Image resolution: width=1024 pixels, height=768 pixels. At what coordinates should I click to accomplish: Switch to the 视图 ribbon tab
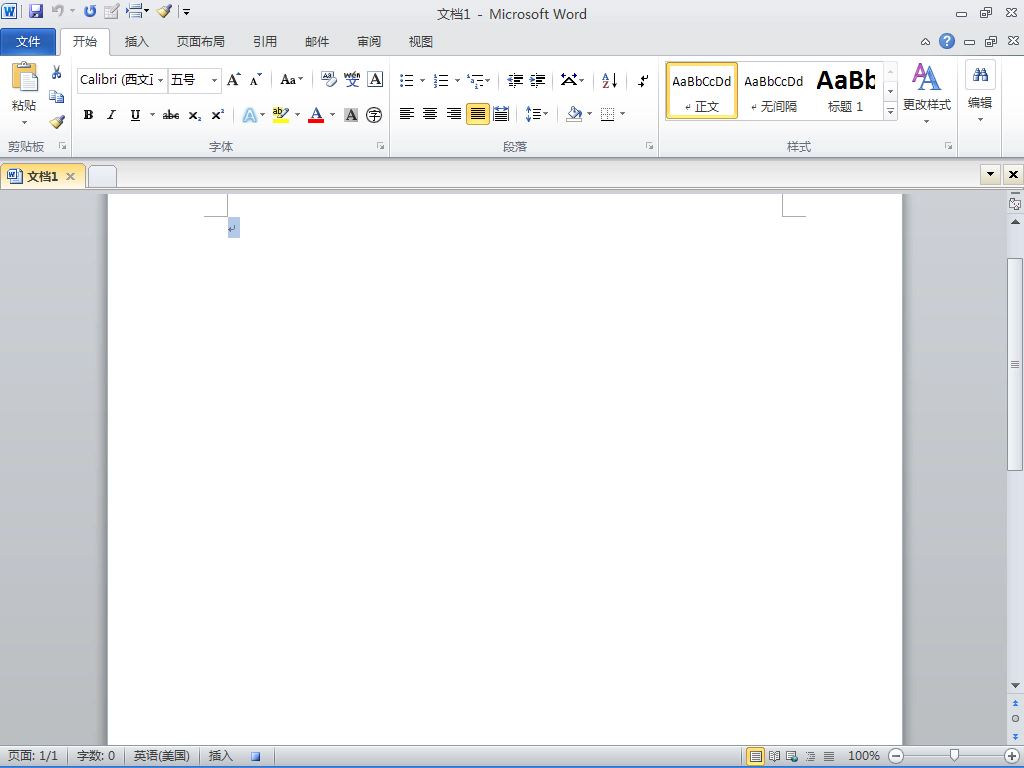pos(421,42)
